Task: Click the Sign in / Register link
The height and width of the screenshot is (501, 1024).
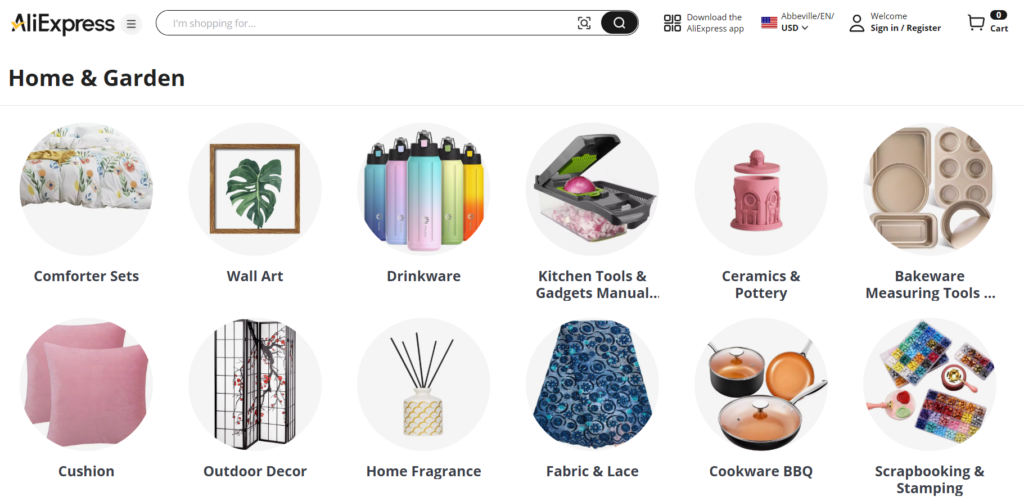Action: (905, 28)
